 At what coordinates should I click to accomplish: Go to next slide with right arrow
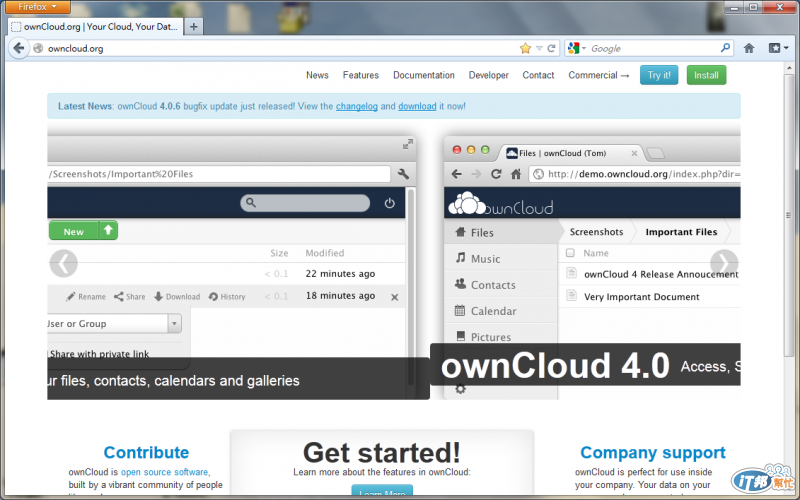[723, 263]
